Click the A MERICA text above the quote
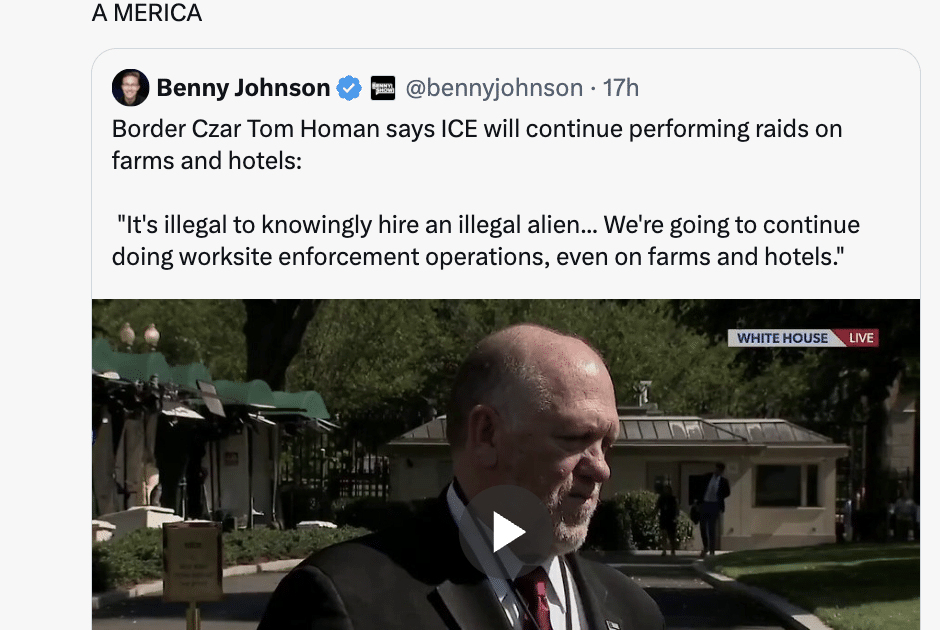 click(x=147, y=13)
